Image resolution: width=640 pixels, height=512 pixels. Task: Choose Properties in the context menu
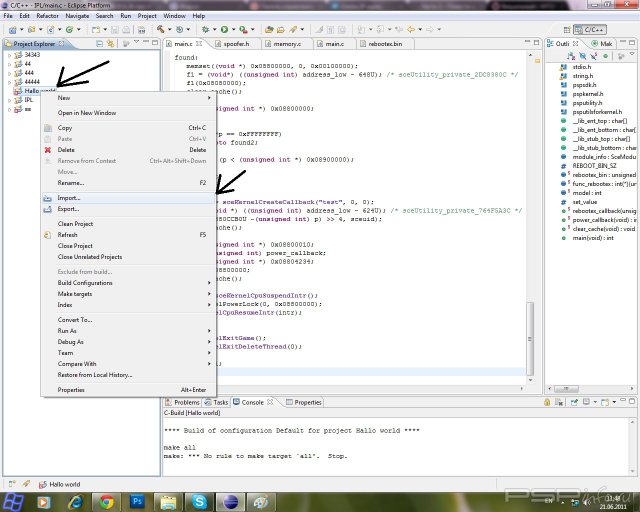(x=71, y=389)
